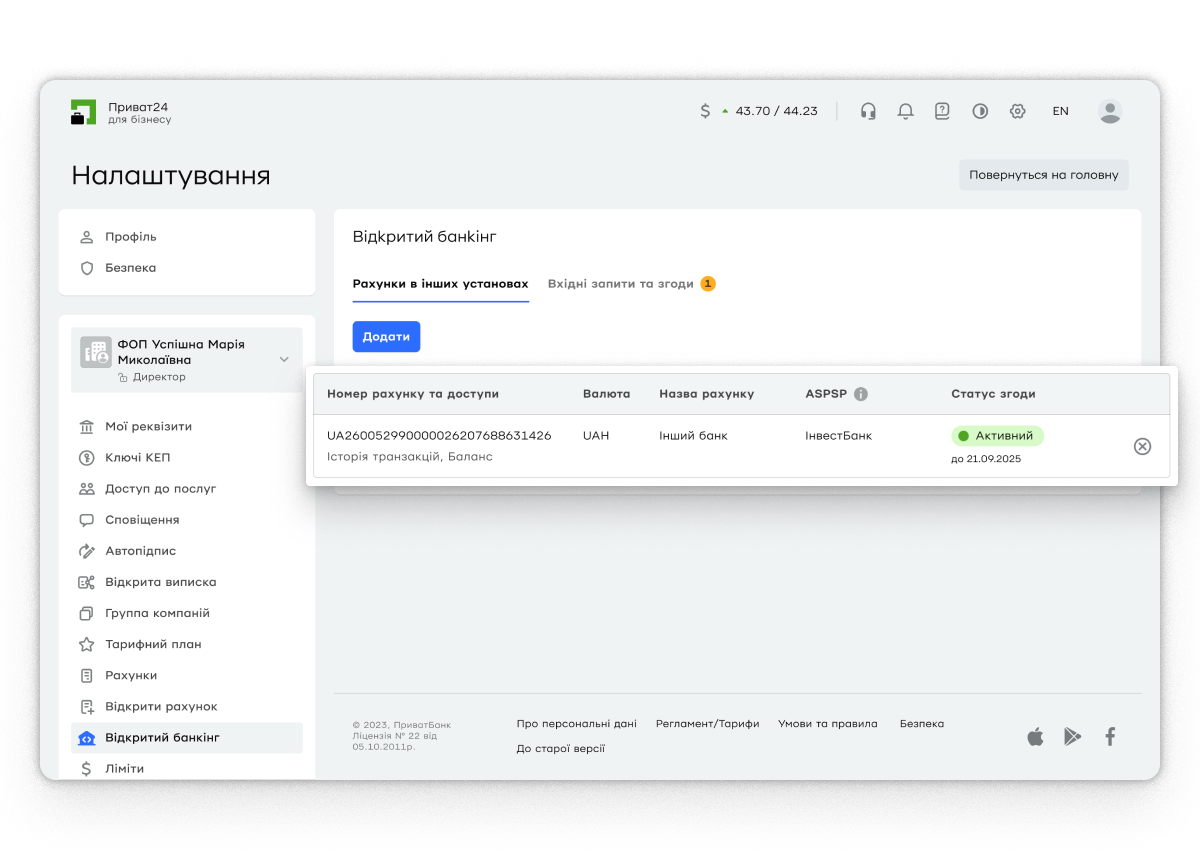Click the chat icon beside Сповіщення
The height and width of the screenshot is (860, 1200).
[87, 520]
